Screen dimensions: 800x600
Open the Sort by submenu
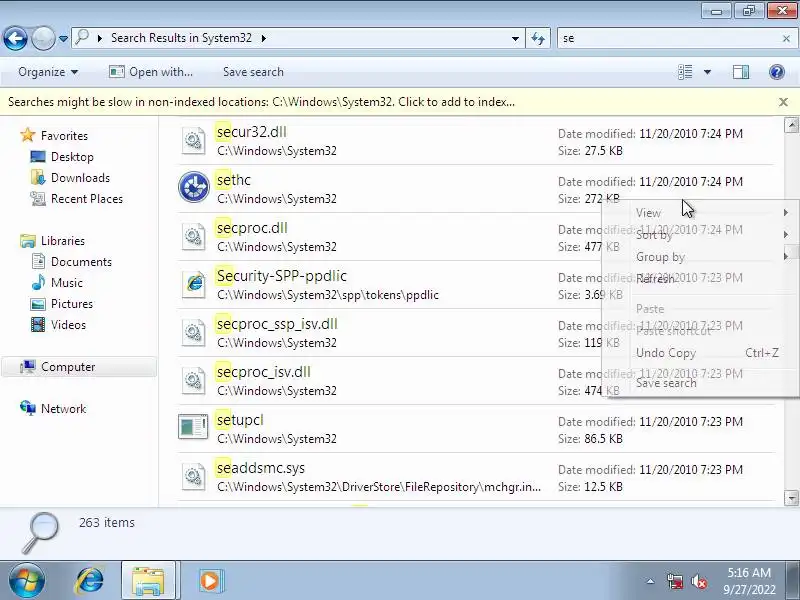coord(701,235)
